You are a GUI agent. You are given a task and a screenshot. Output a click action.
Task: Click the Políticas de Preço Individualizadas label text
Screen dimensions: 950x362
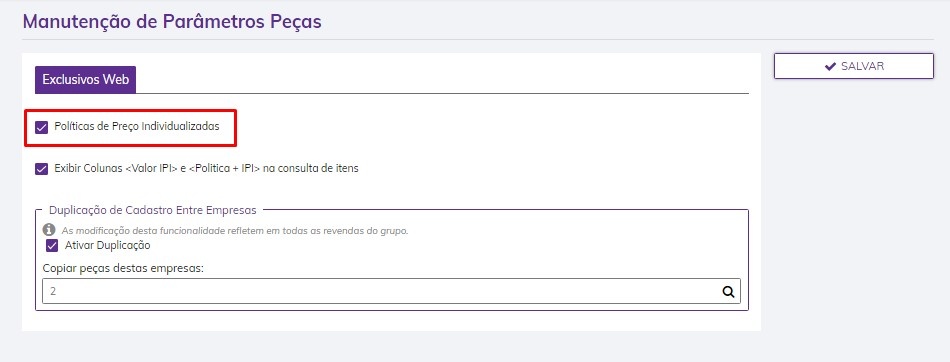click(x=137, y=127)
